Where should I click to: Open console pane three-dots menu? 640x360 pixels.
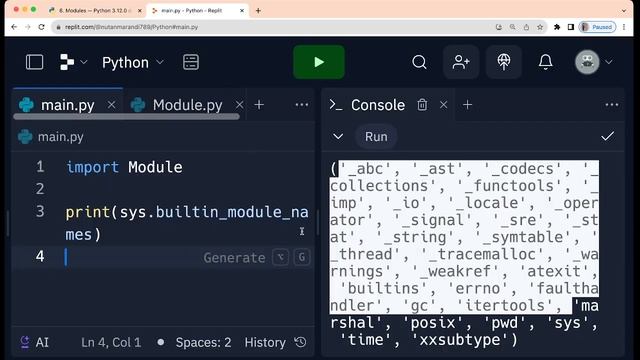pos(612,105)
